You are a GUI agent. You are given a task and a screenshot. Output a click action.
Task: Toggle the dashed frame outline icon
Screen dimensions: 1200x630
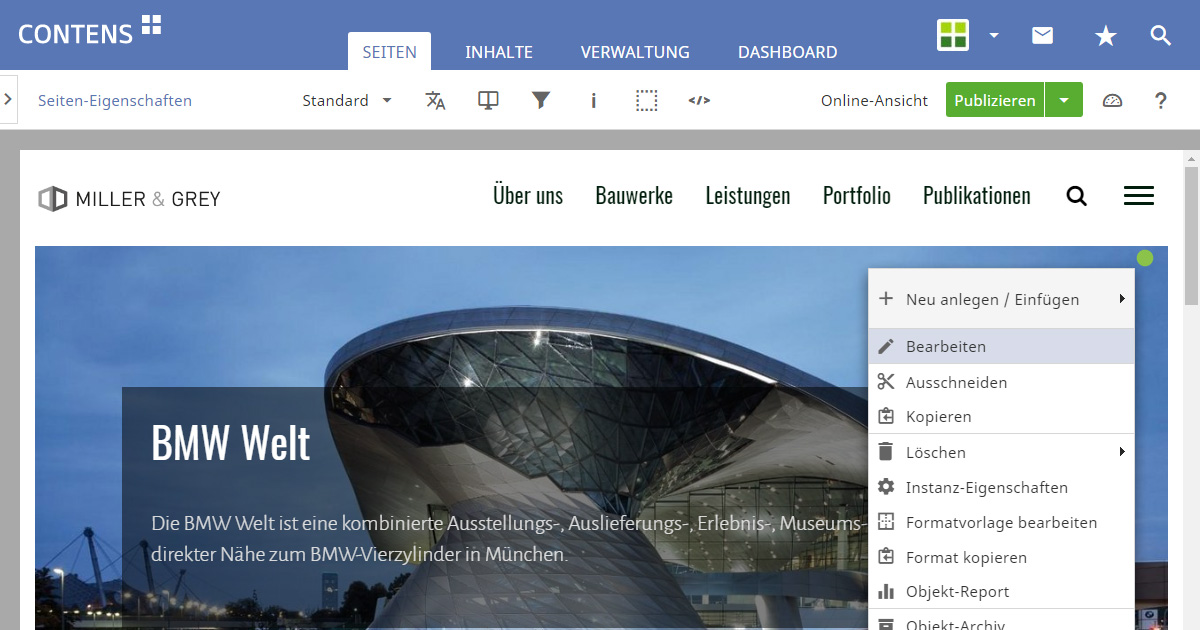(647, 100)
